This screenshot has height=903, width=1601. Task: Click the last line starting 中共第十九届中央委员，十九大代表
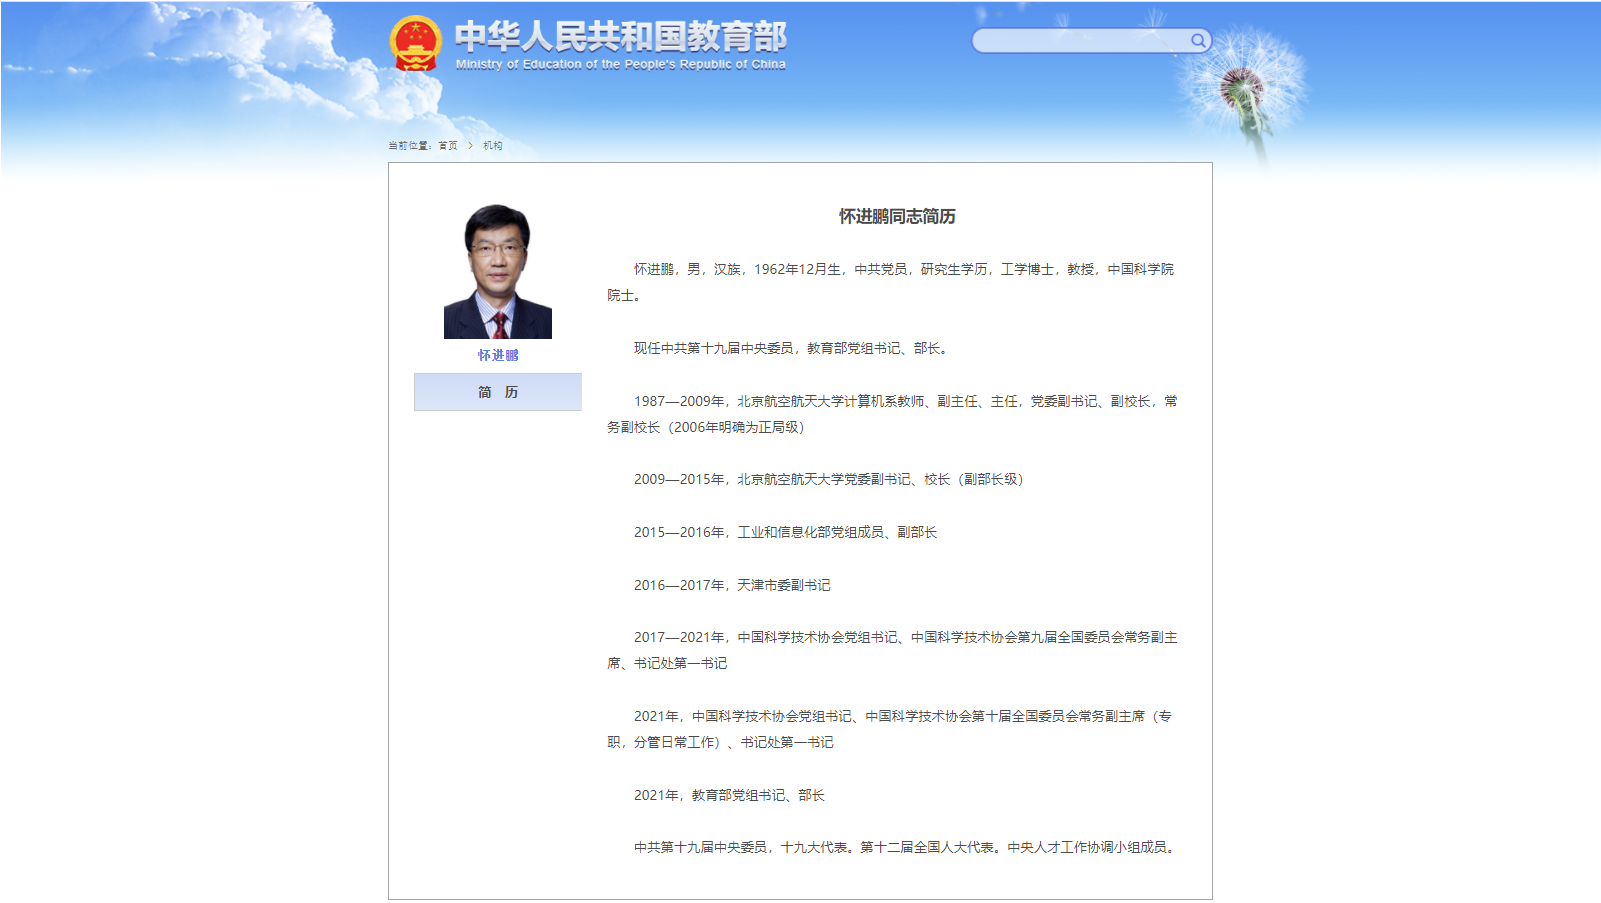point(907,848)
